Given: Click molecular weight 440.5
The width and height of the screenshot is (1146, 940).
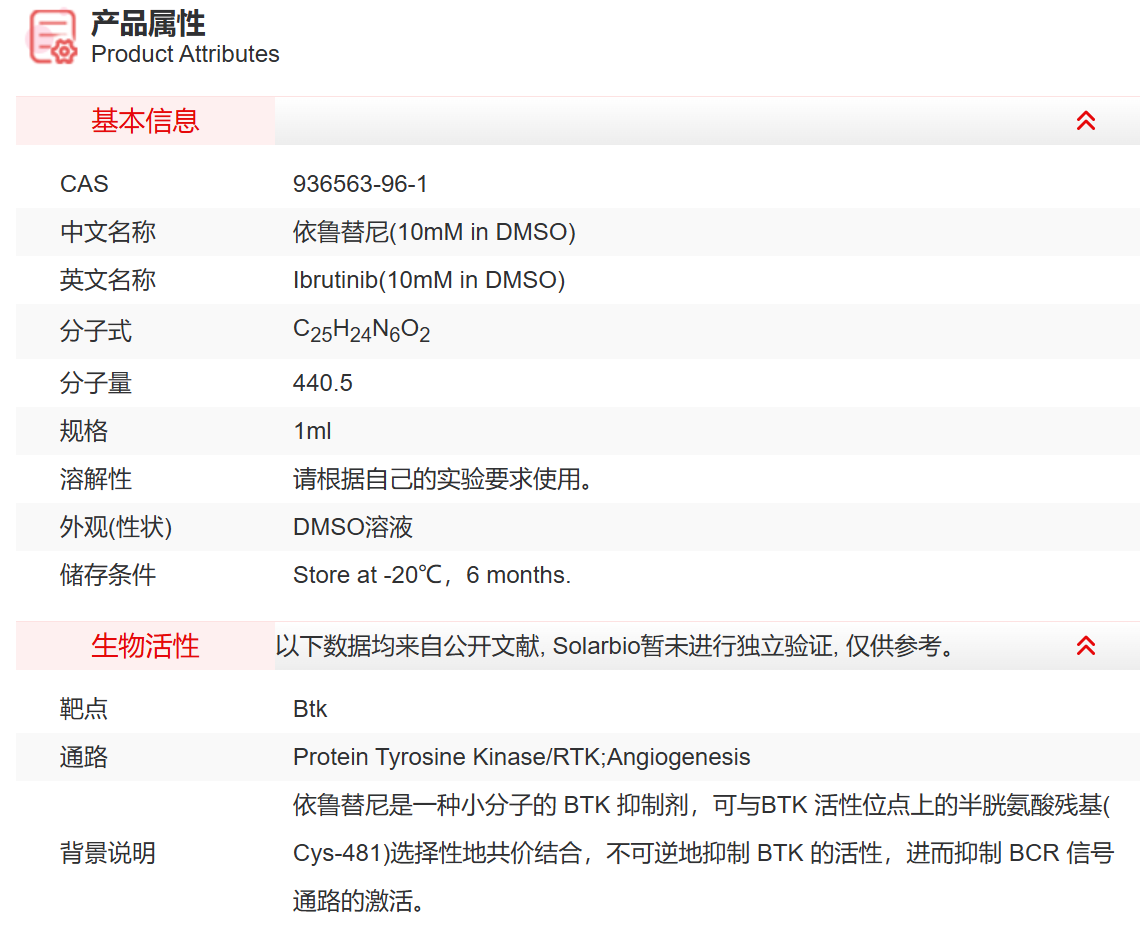Looking at the screenshot, I should (322, 382).
